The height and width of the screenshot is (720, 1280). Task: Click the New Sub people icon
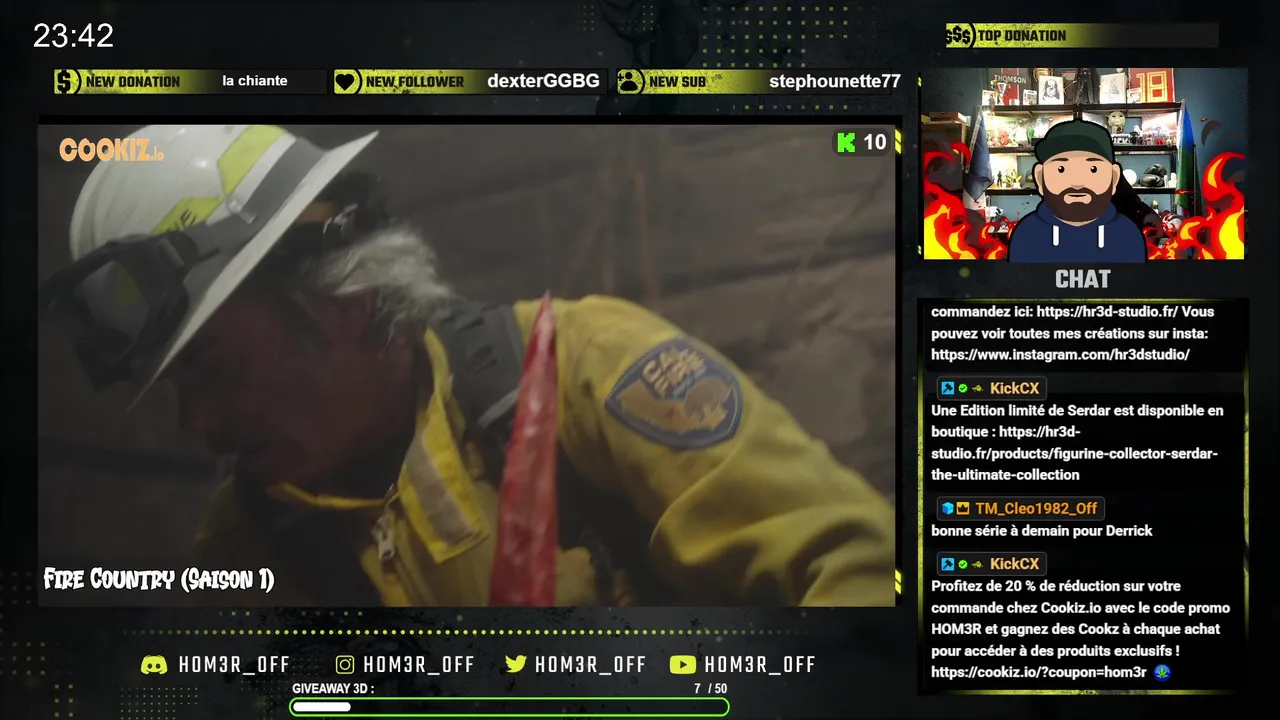(x=630, y=82)
